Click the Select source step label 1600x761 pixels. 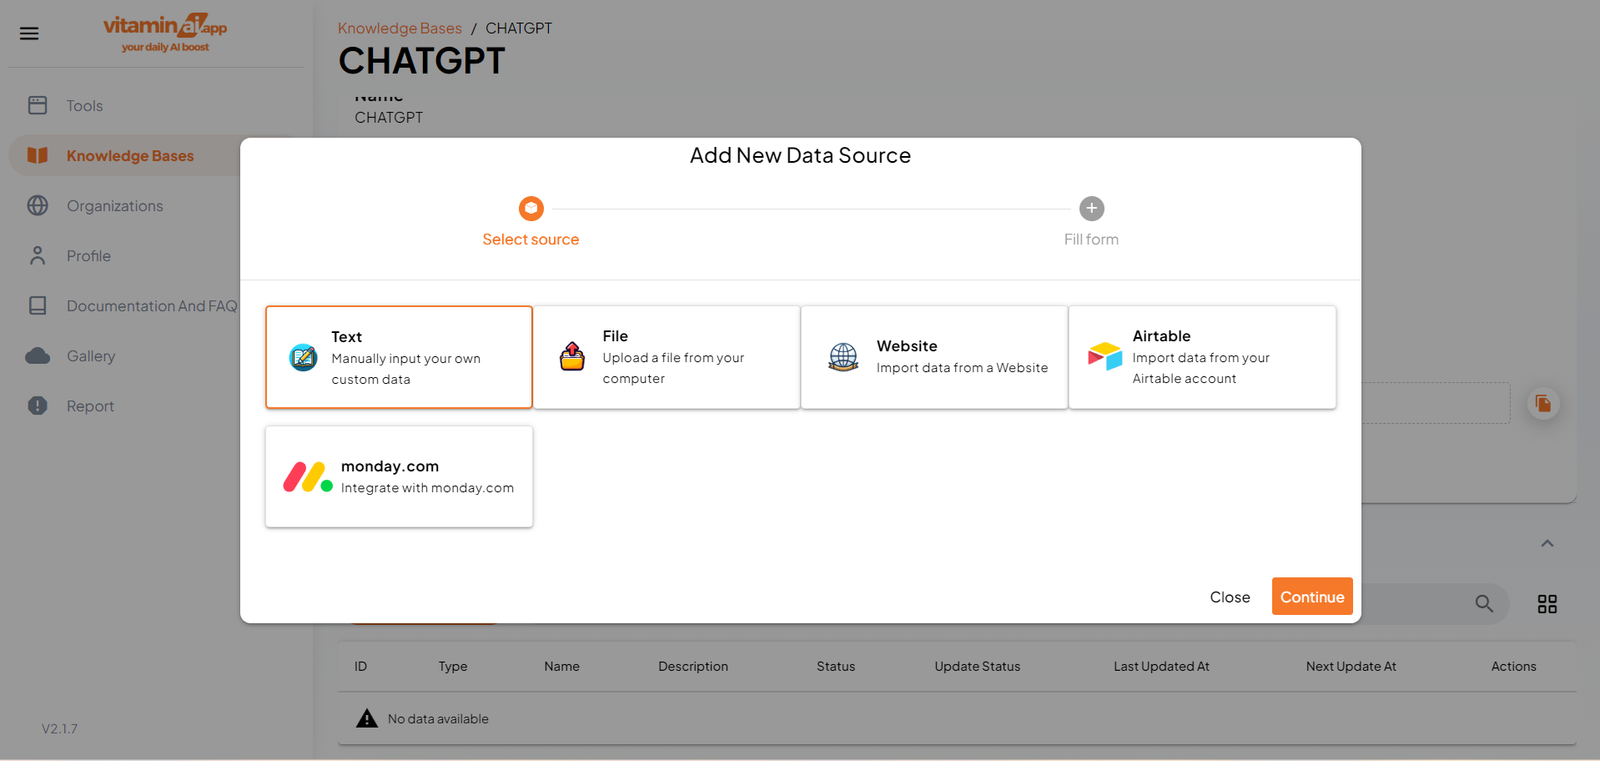coord(531,239)
